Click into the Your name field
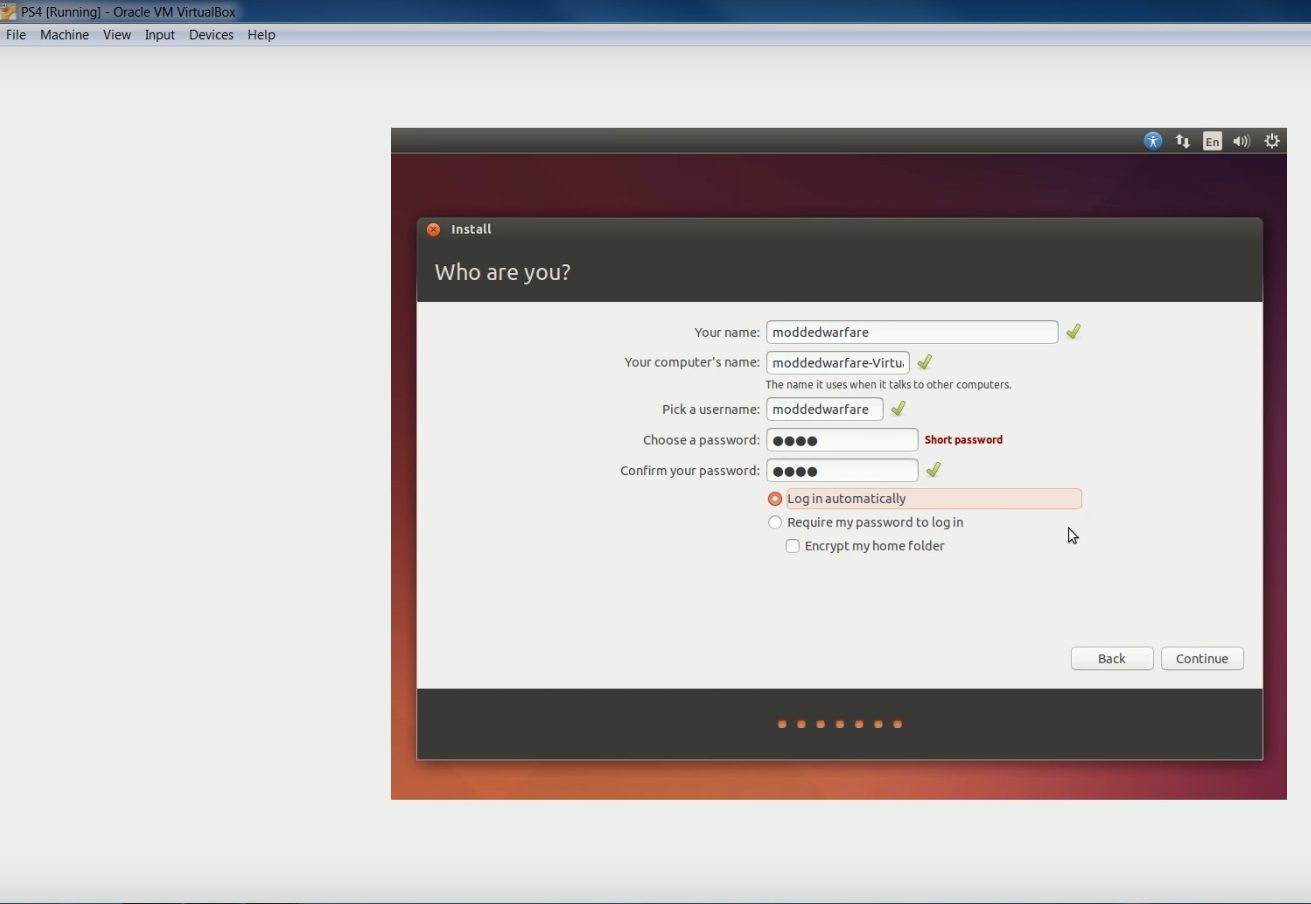This screenshot has width=1311, height=904. (x=912, y=332)
